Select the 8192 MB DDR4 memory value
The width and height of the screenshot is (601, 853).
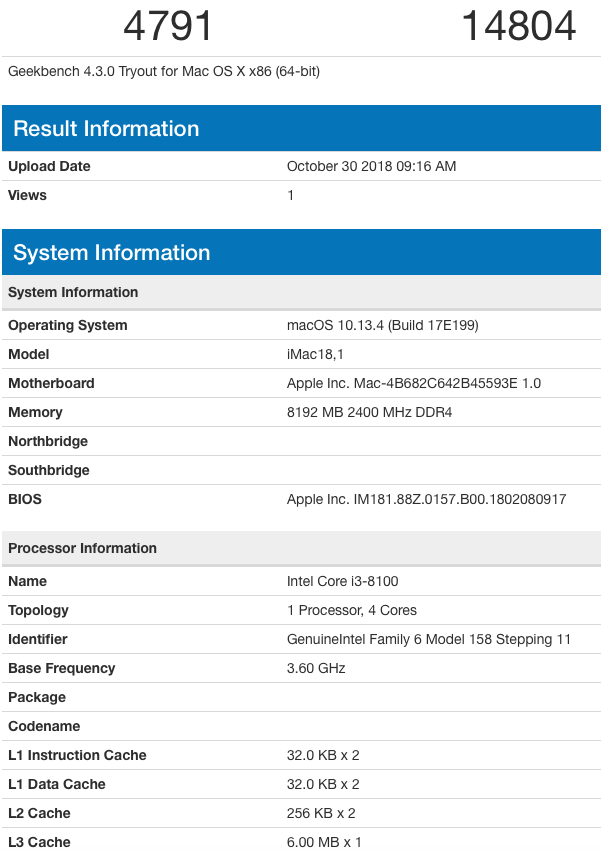coord(369,412)
